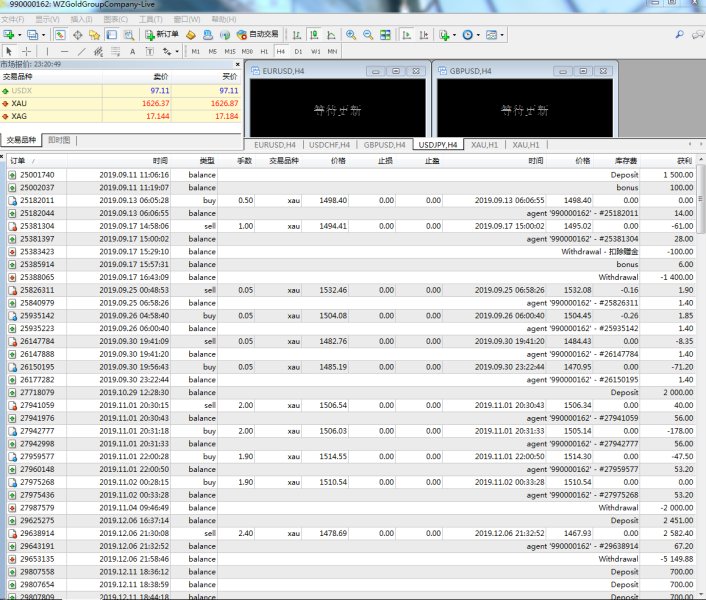The image size is (706, 600).
Task: Select the trendline drawing tool
Action: click(81, 51)
